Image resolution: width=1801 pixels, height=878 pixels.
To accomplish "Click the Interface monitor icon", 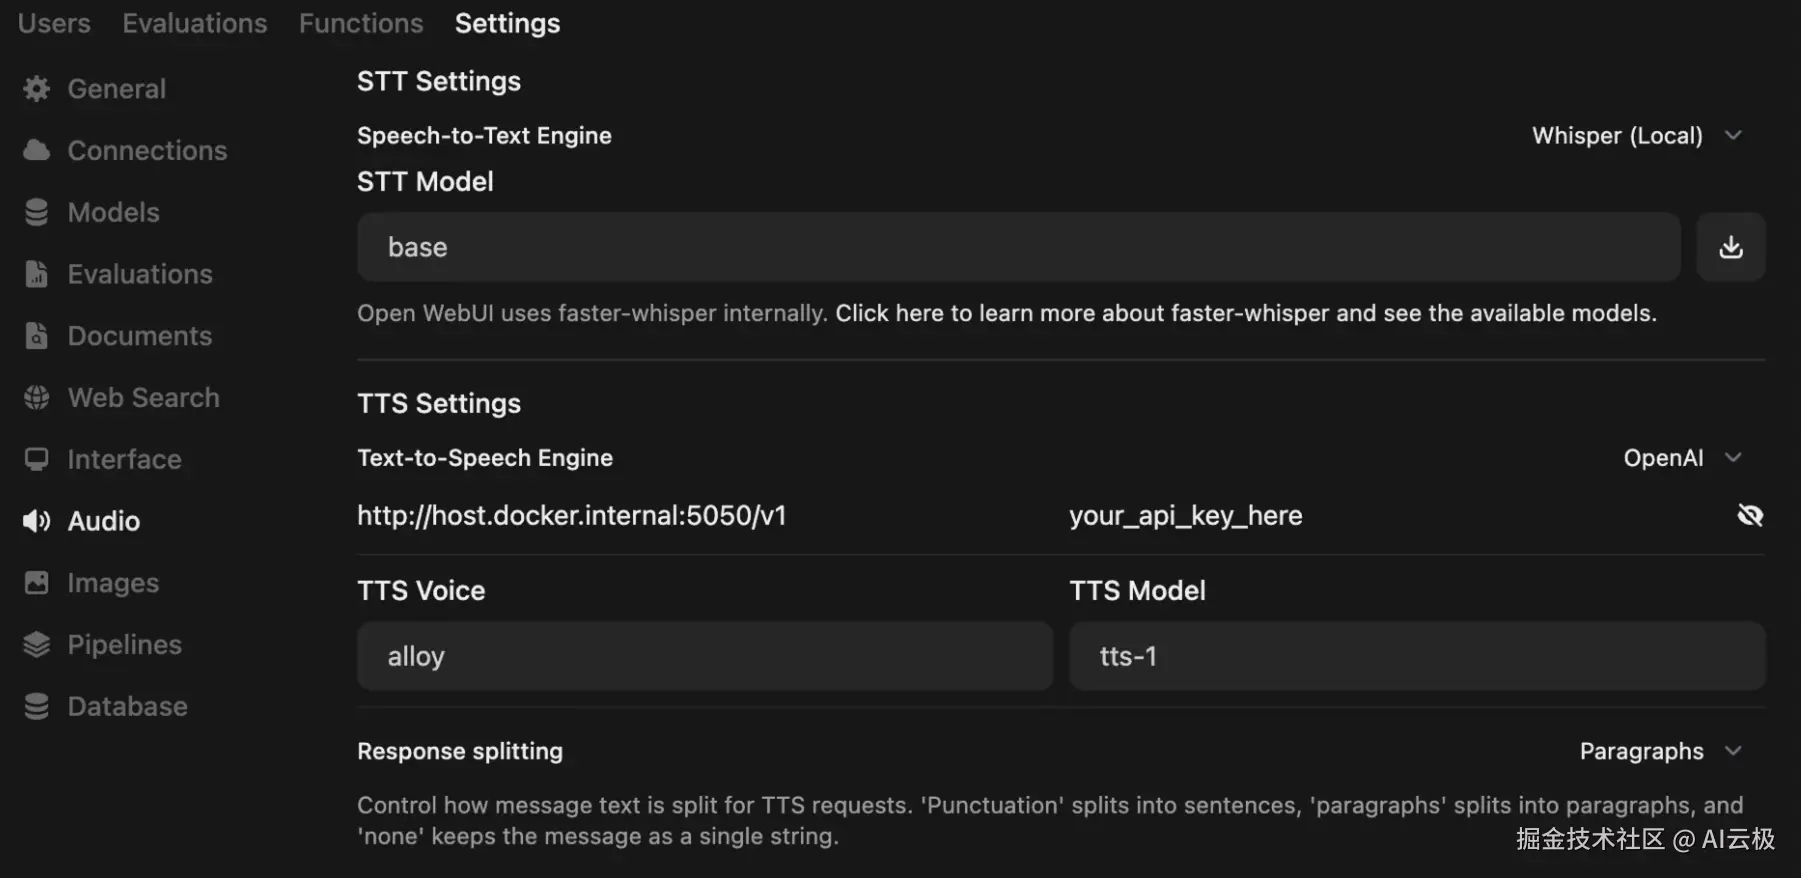I will pyautogui.click(x=37, y=460).
